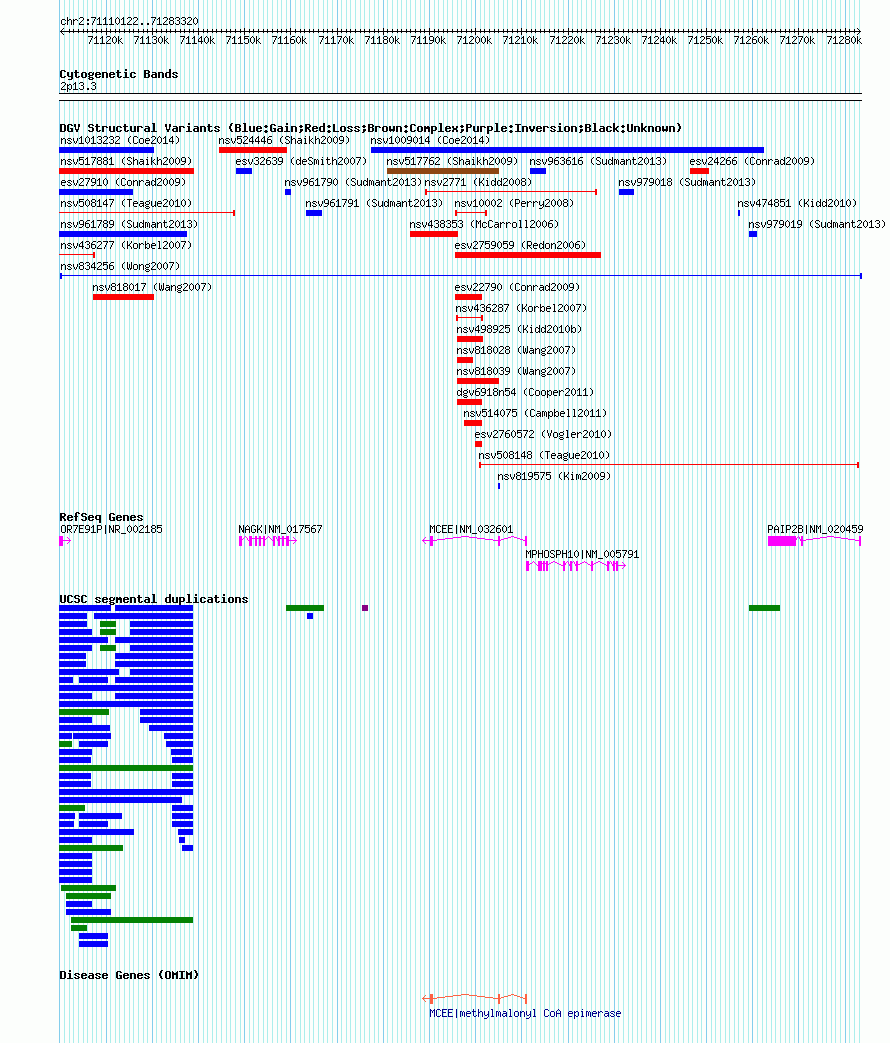This screenshot has height=1043, width=890.
Task: Click the MPHOSPH10|NM_005791 gene label
Action: [x=582, y=554]
